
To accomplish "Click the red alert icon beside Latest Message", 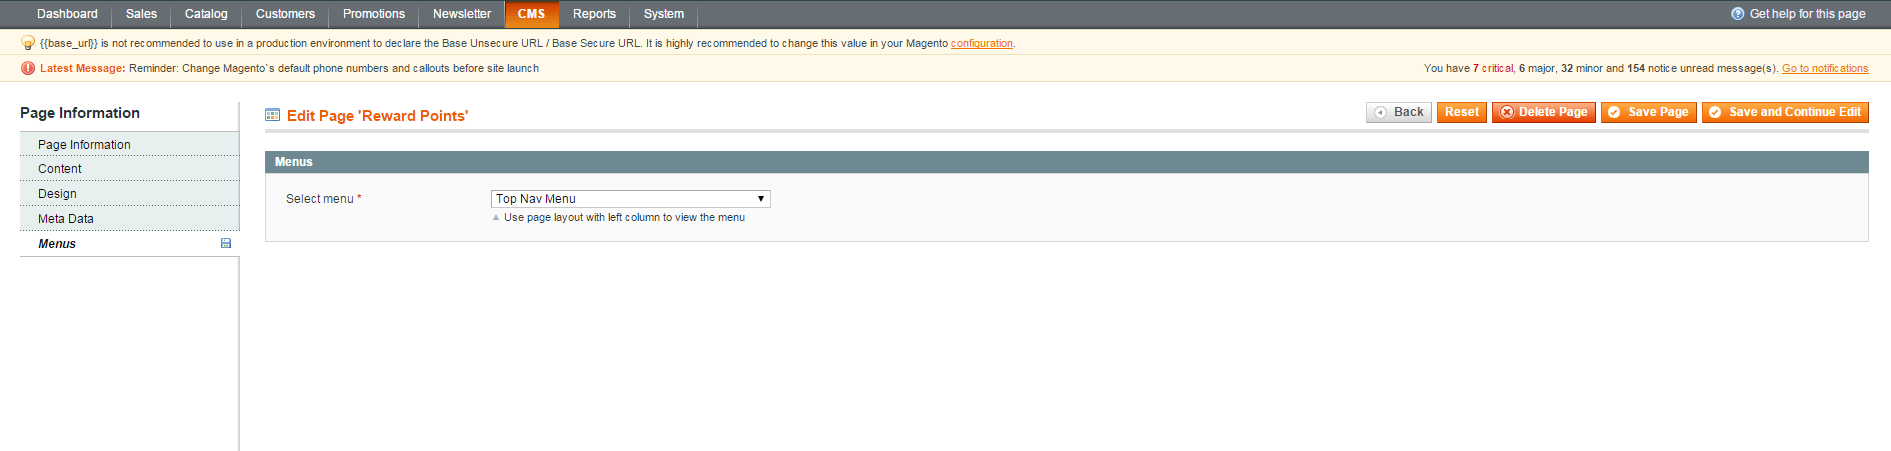I will [x=28, y=68].
